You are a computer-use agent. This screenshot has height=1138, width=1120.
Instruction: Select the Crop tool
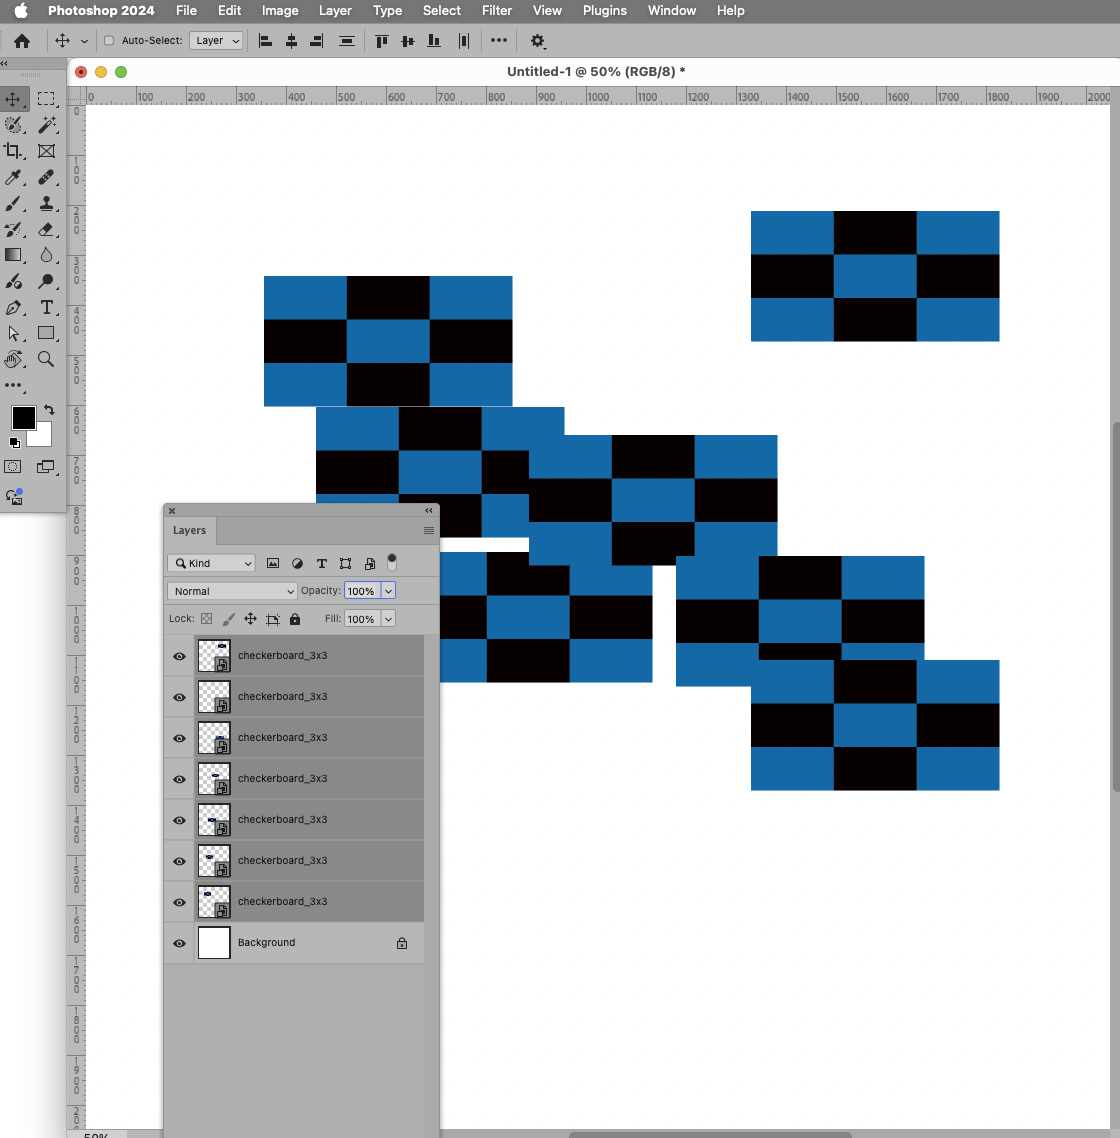pos(14,151)
